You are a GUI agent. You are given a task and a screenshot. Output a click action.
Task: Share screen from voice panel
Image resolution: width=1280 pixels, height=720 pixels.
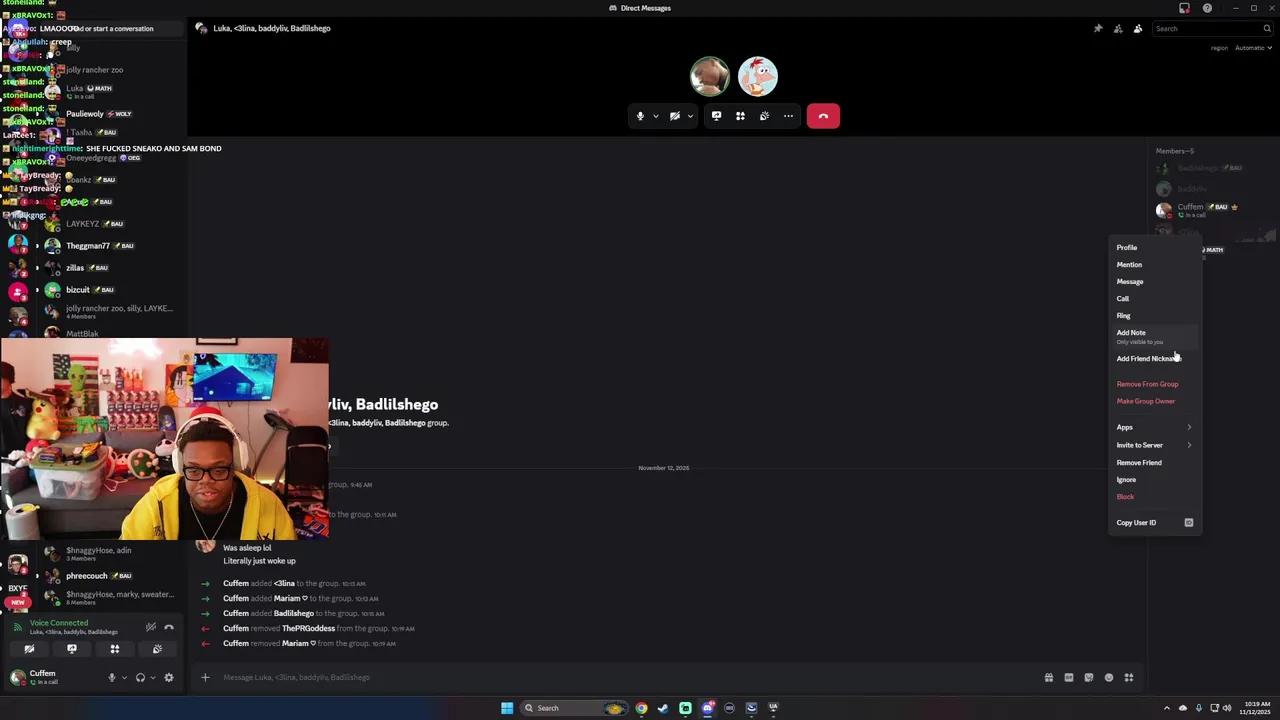pos(72,649)
